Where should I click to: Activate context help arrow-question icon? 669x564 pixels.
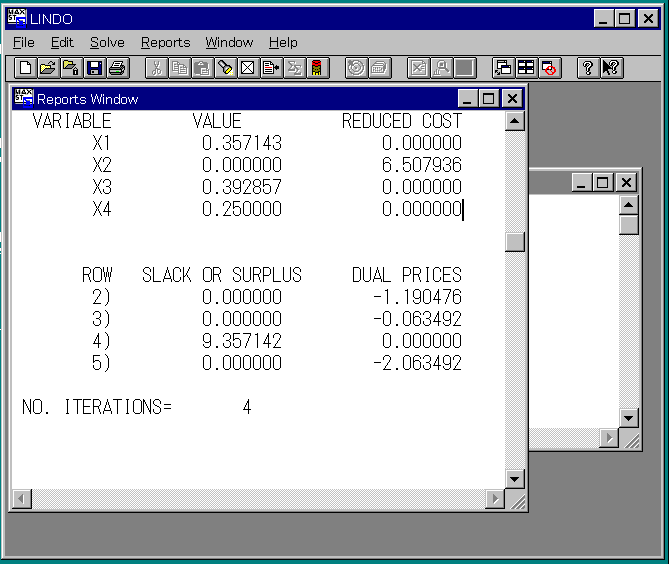click(611, 68)
